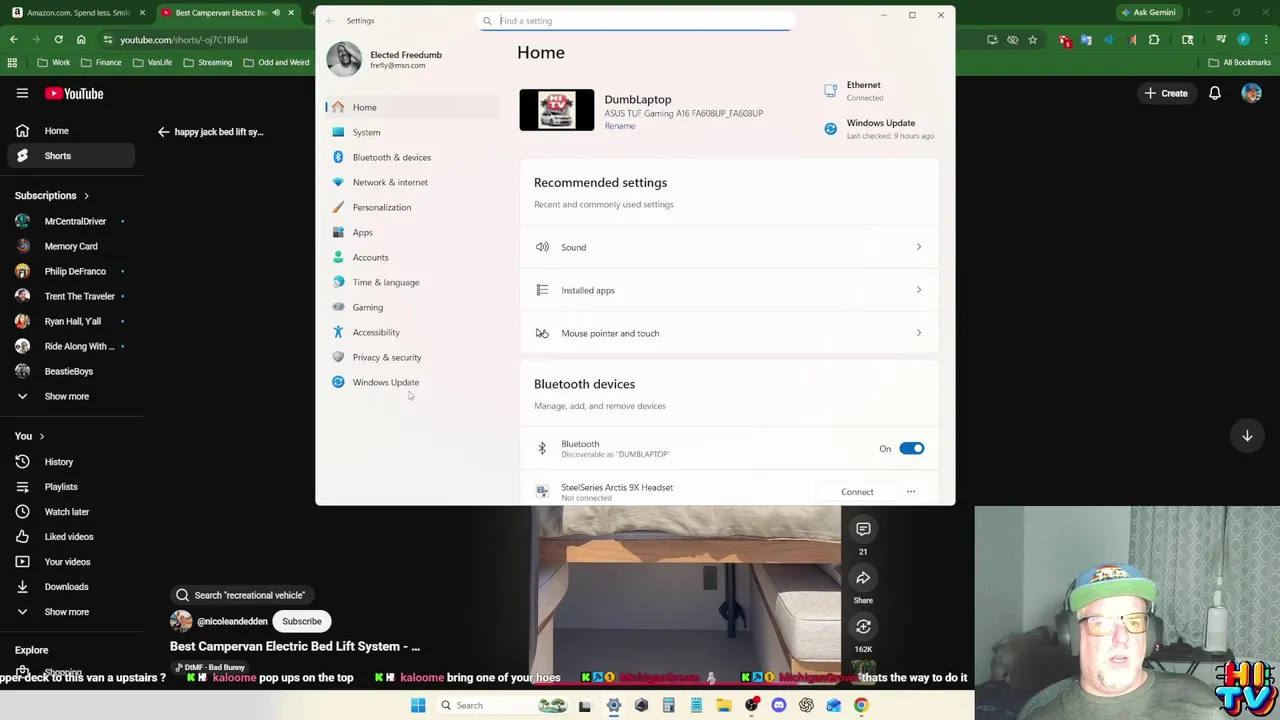The image size is (1280, 720).
Task: Bookmark this page with the star icon
Action: tap(1033, 39)
